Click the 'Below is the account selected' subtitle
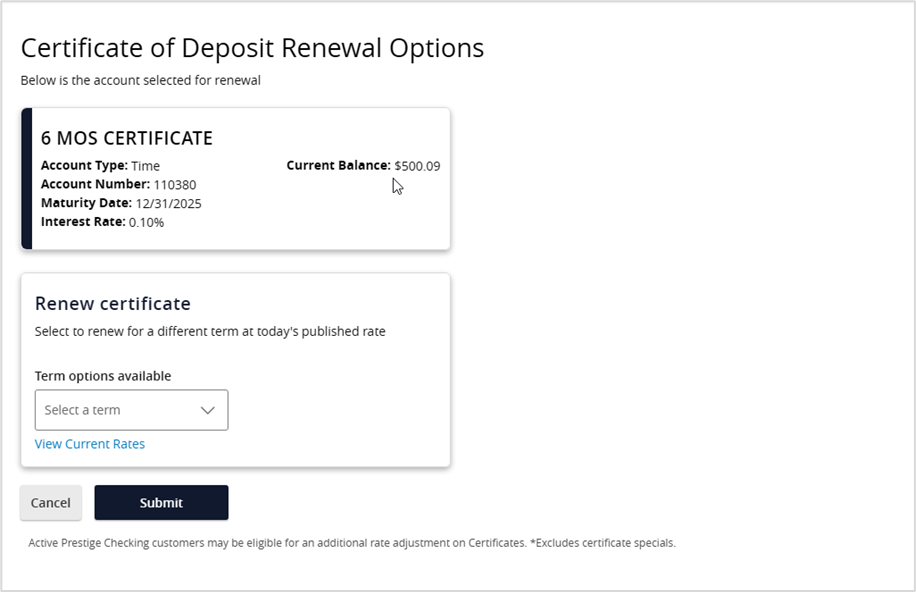The image size is (916, 592). tap(141, 80)
